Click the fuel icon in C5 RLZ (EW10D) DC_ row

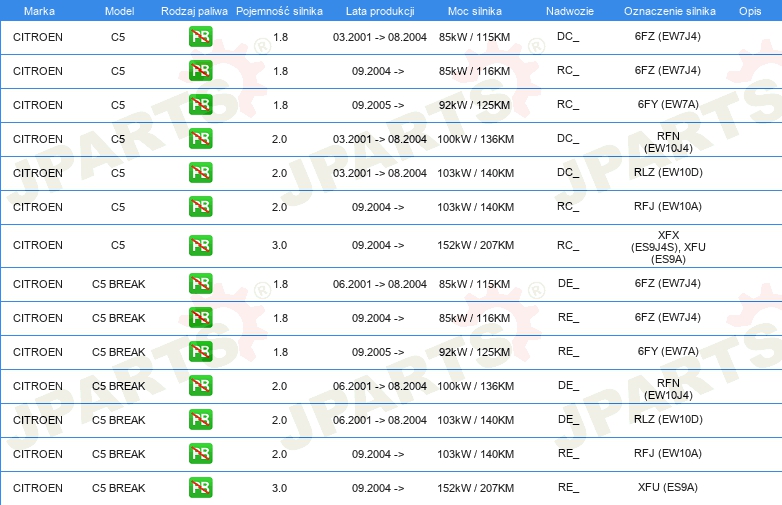tap(200, 172)
